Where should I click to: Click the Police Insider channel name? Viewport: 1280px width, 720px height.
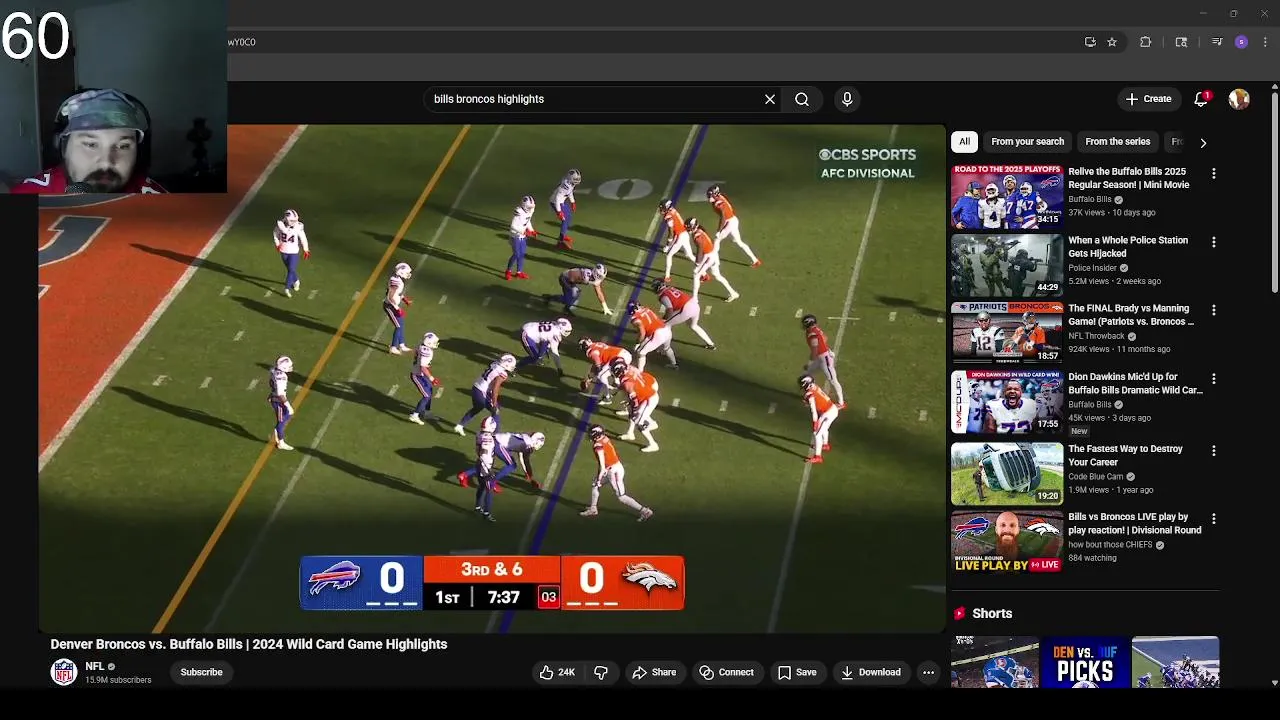[1092, 268]
